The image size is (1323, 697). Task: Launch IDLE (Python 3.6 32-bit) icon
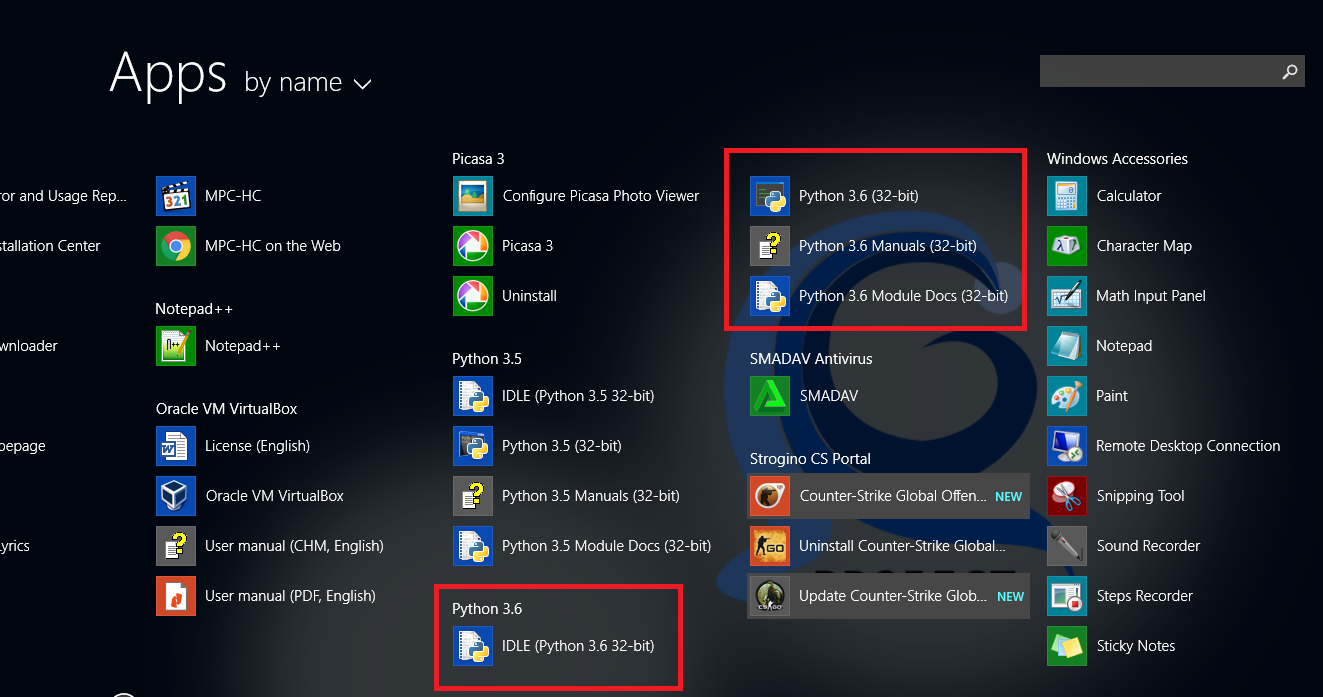point(473,646)
